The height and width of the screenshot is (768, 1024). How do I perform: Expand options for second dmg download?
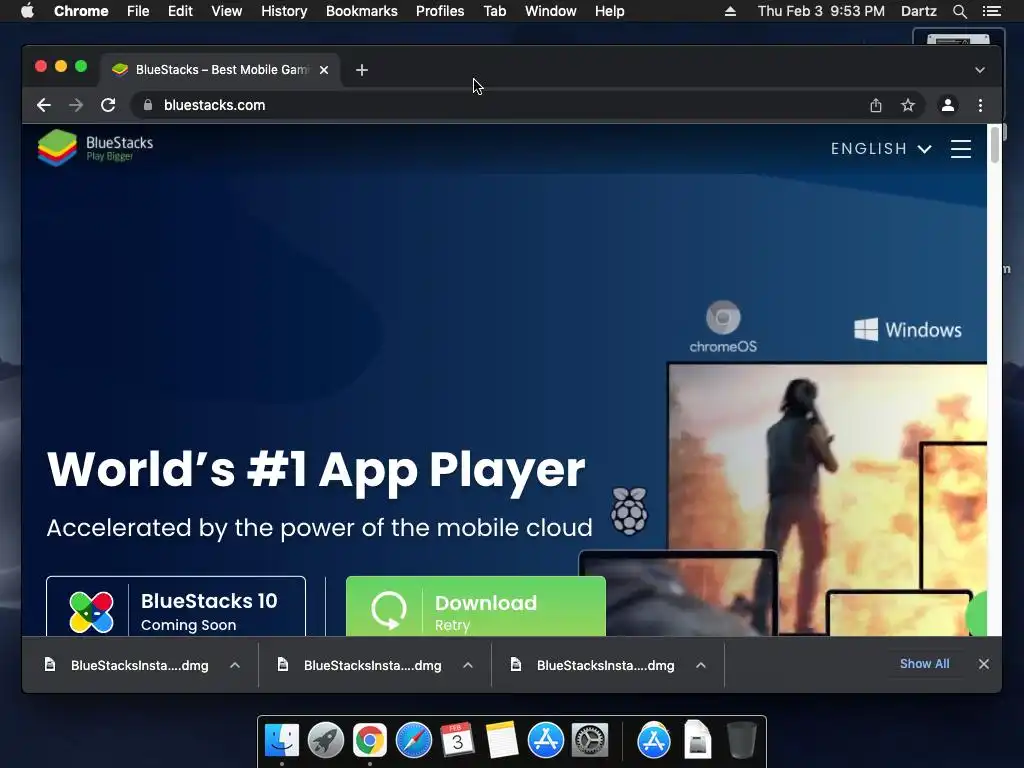click(468, 665)
